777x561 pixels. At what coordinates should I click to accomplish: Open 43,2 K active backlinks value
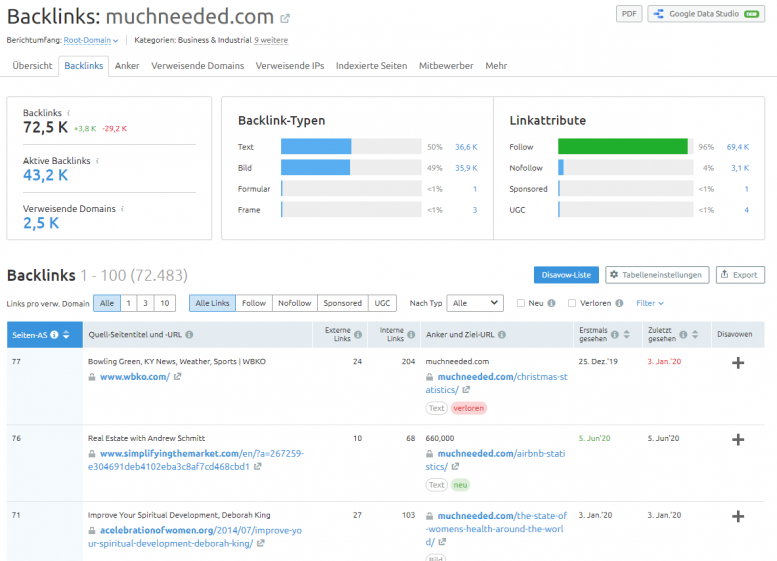pos(46,175)
